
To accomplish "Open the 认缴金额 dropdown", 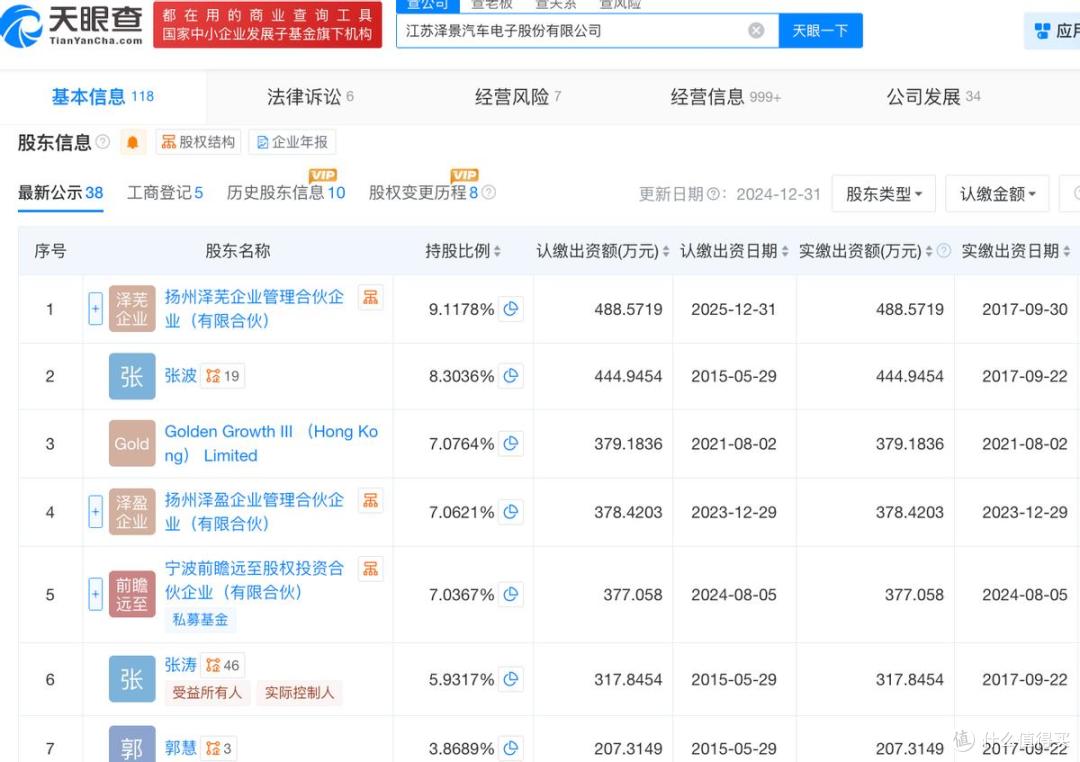I will [x=997, y=194].
